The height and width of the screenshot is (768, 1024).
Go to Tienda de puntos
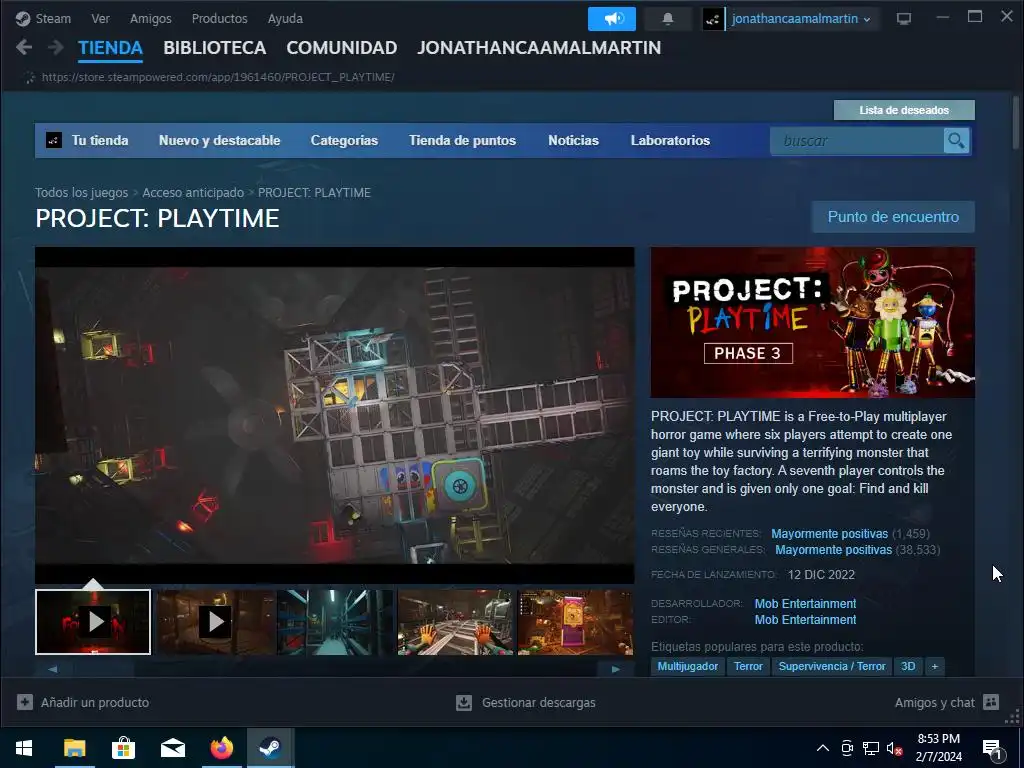[x=462, y=140]
